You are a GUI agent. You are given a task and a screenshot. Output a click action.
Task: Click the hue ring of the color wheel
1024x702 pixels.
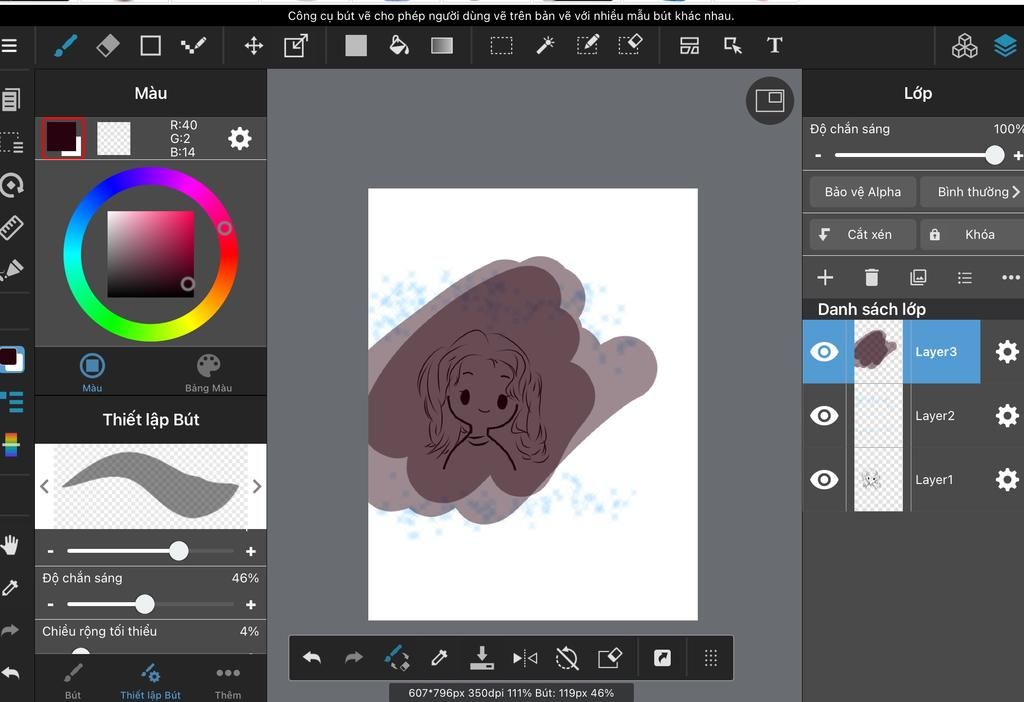[151, 178]
